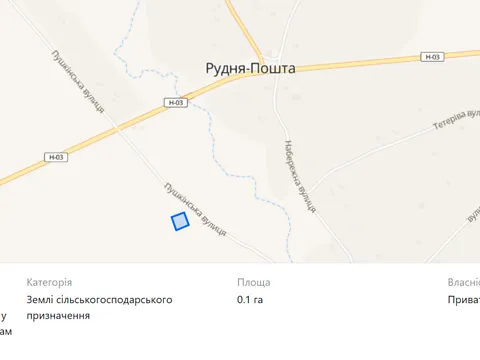Click the Н-03 shield near map center

click(x=176, y=102)
